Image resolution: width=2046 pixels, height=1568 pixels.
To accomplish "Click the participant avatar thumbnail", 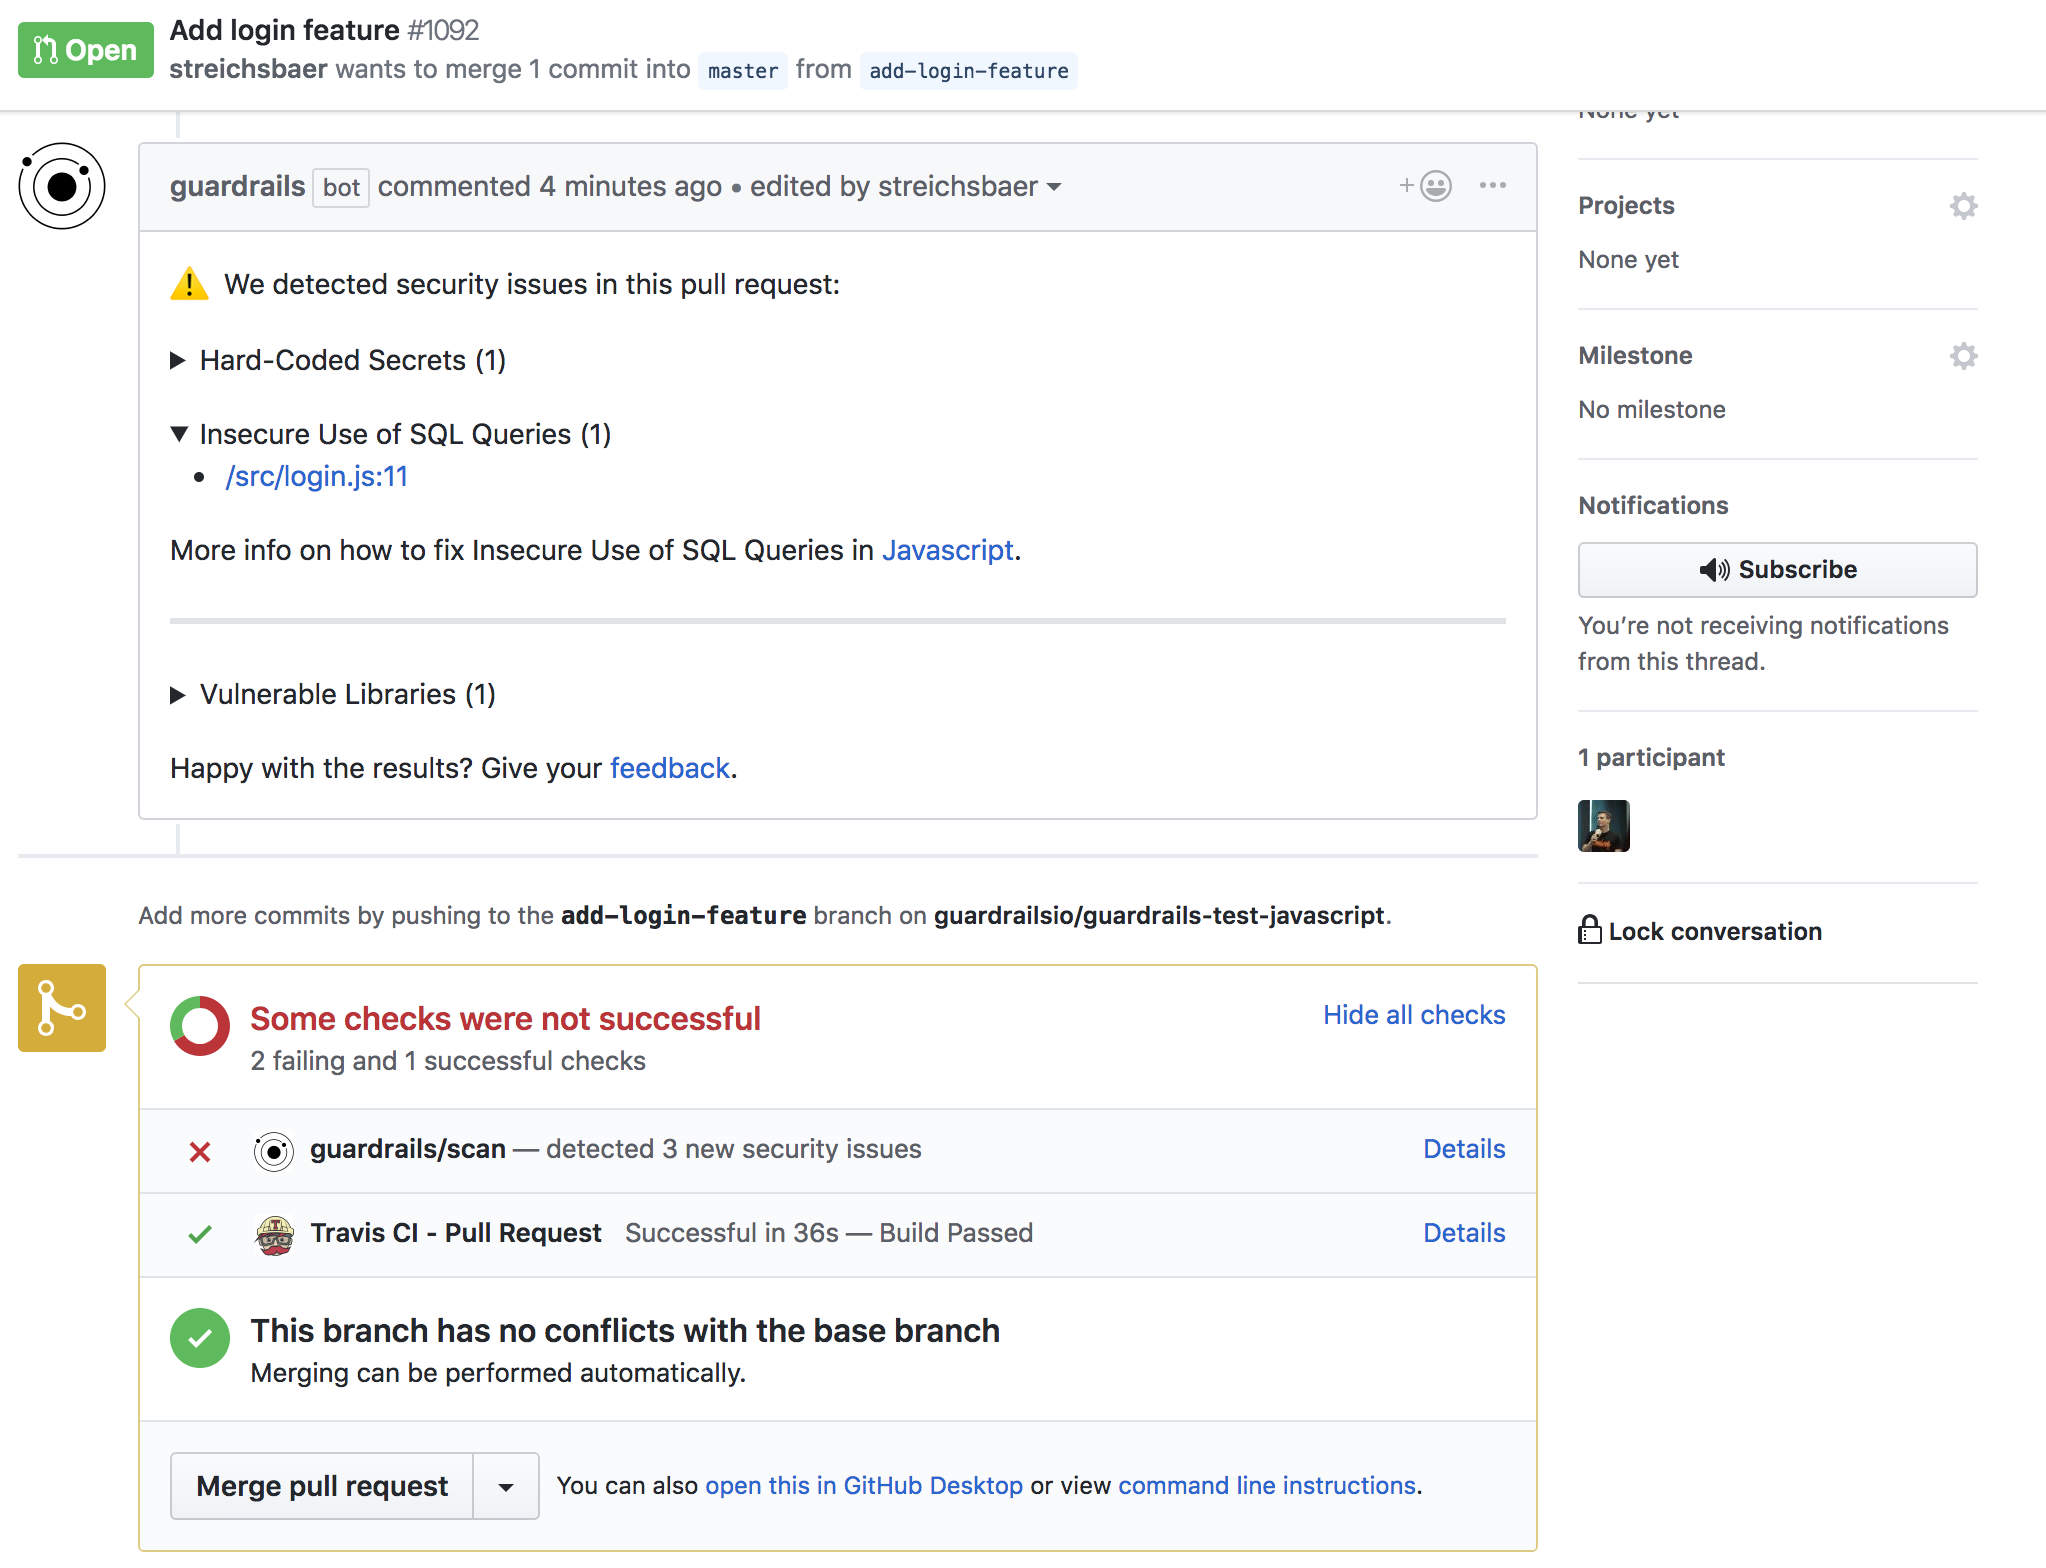I will coord(1603,826).
